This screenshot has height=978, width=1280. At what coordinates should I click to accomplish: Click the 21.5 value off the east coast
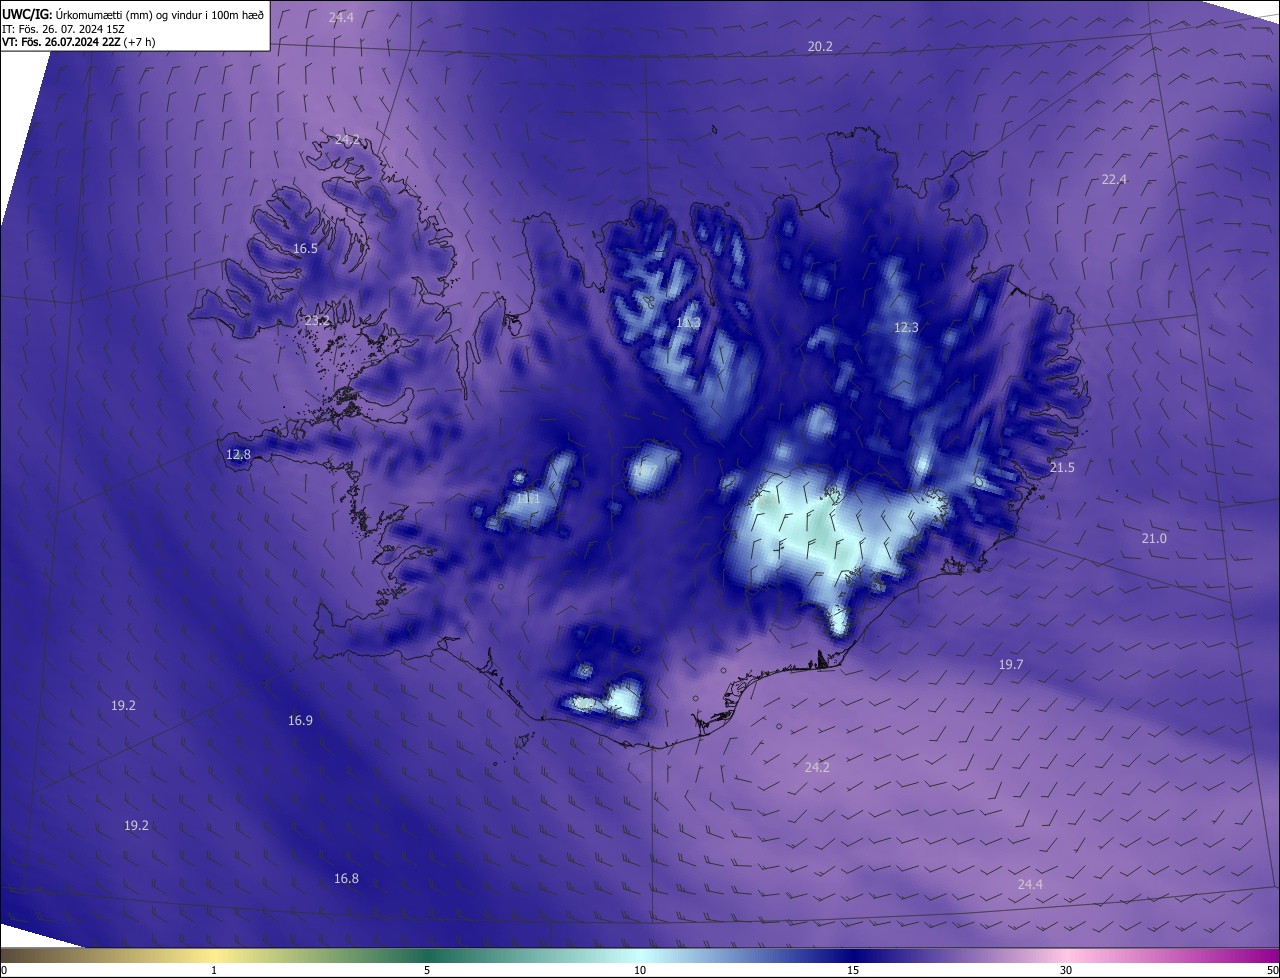click(x=1062, y=468)
